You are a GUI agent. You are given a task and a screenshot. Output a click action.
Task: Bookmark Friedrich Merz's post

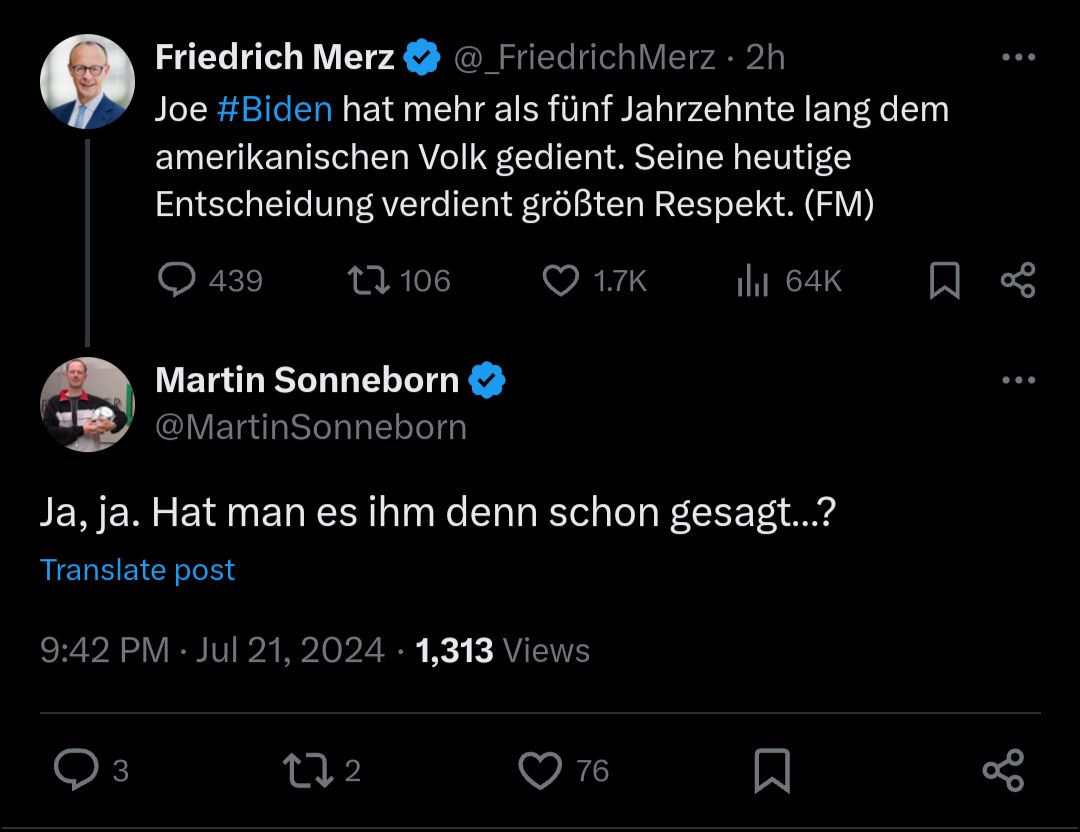pyautogui.click(x=944, y=281)
